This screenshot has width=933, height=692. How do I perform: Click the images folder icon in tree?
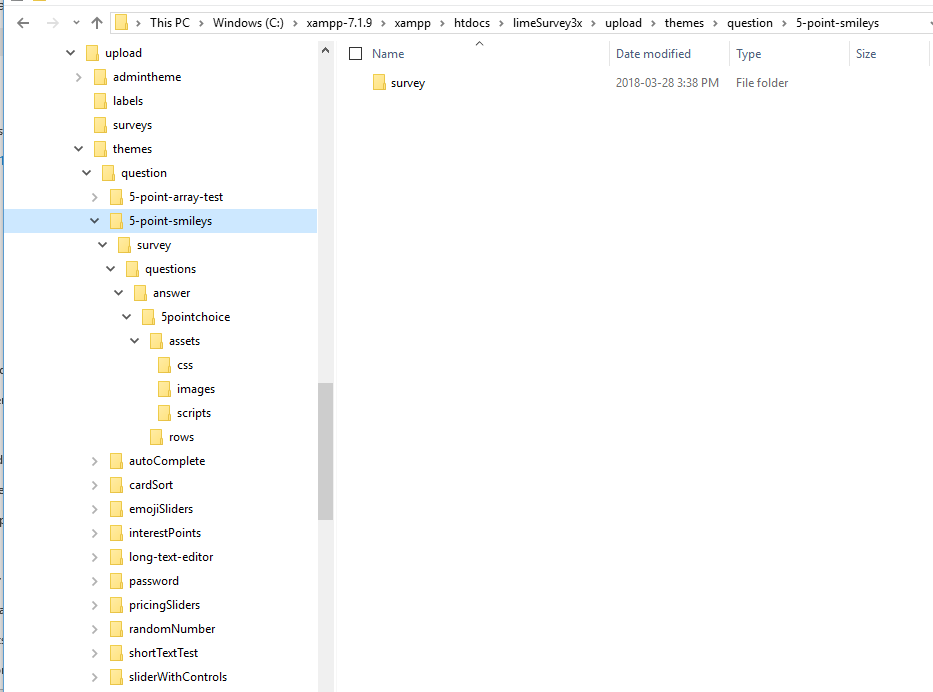coord(165,389)
